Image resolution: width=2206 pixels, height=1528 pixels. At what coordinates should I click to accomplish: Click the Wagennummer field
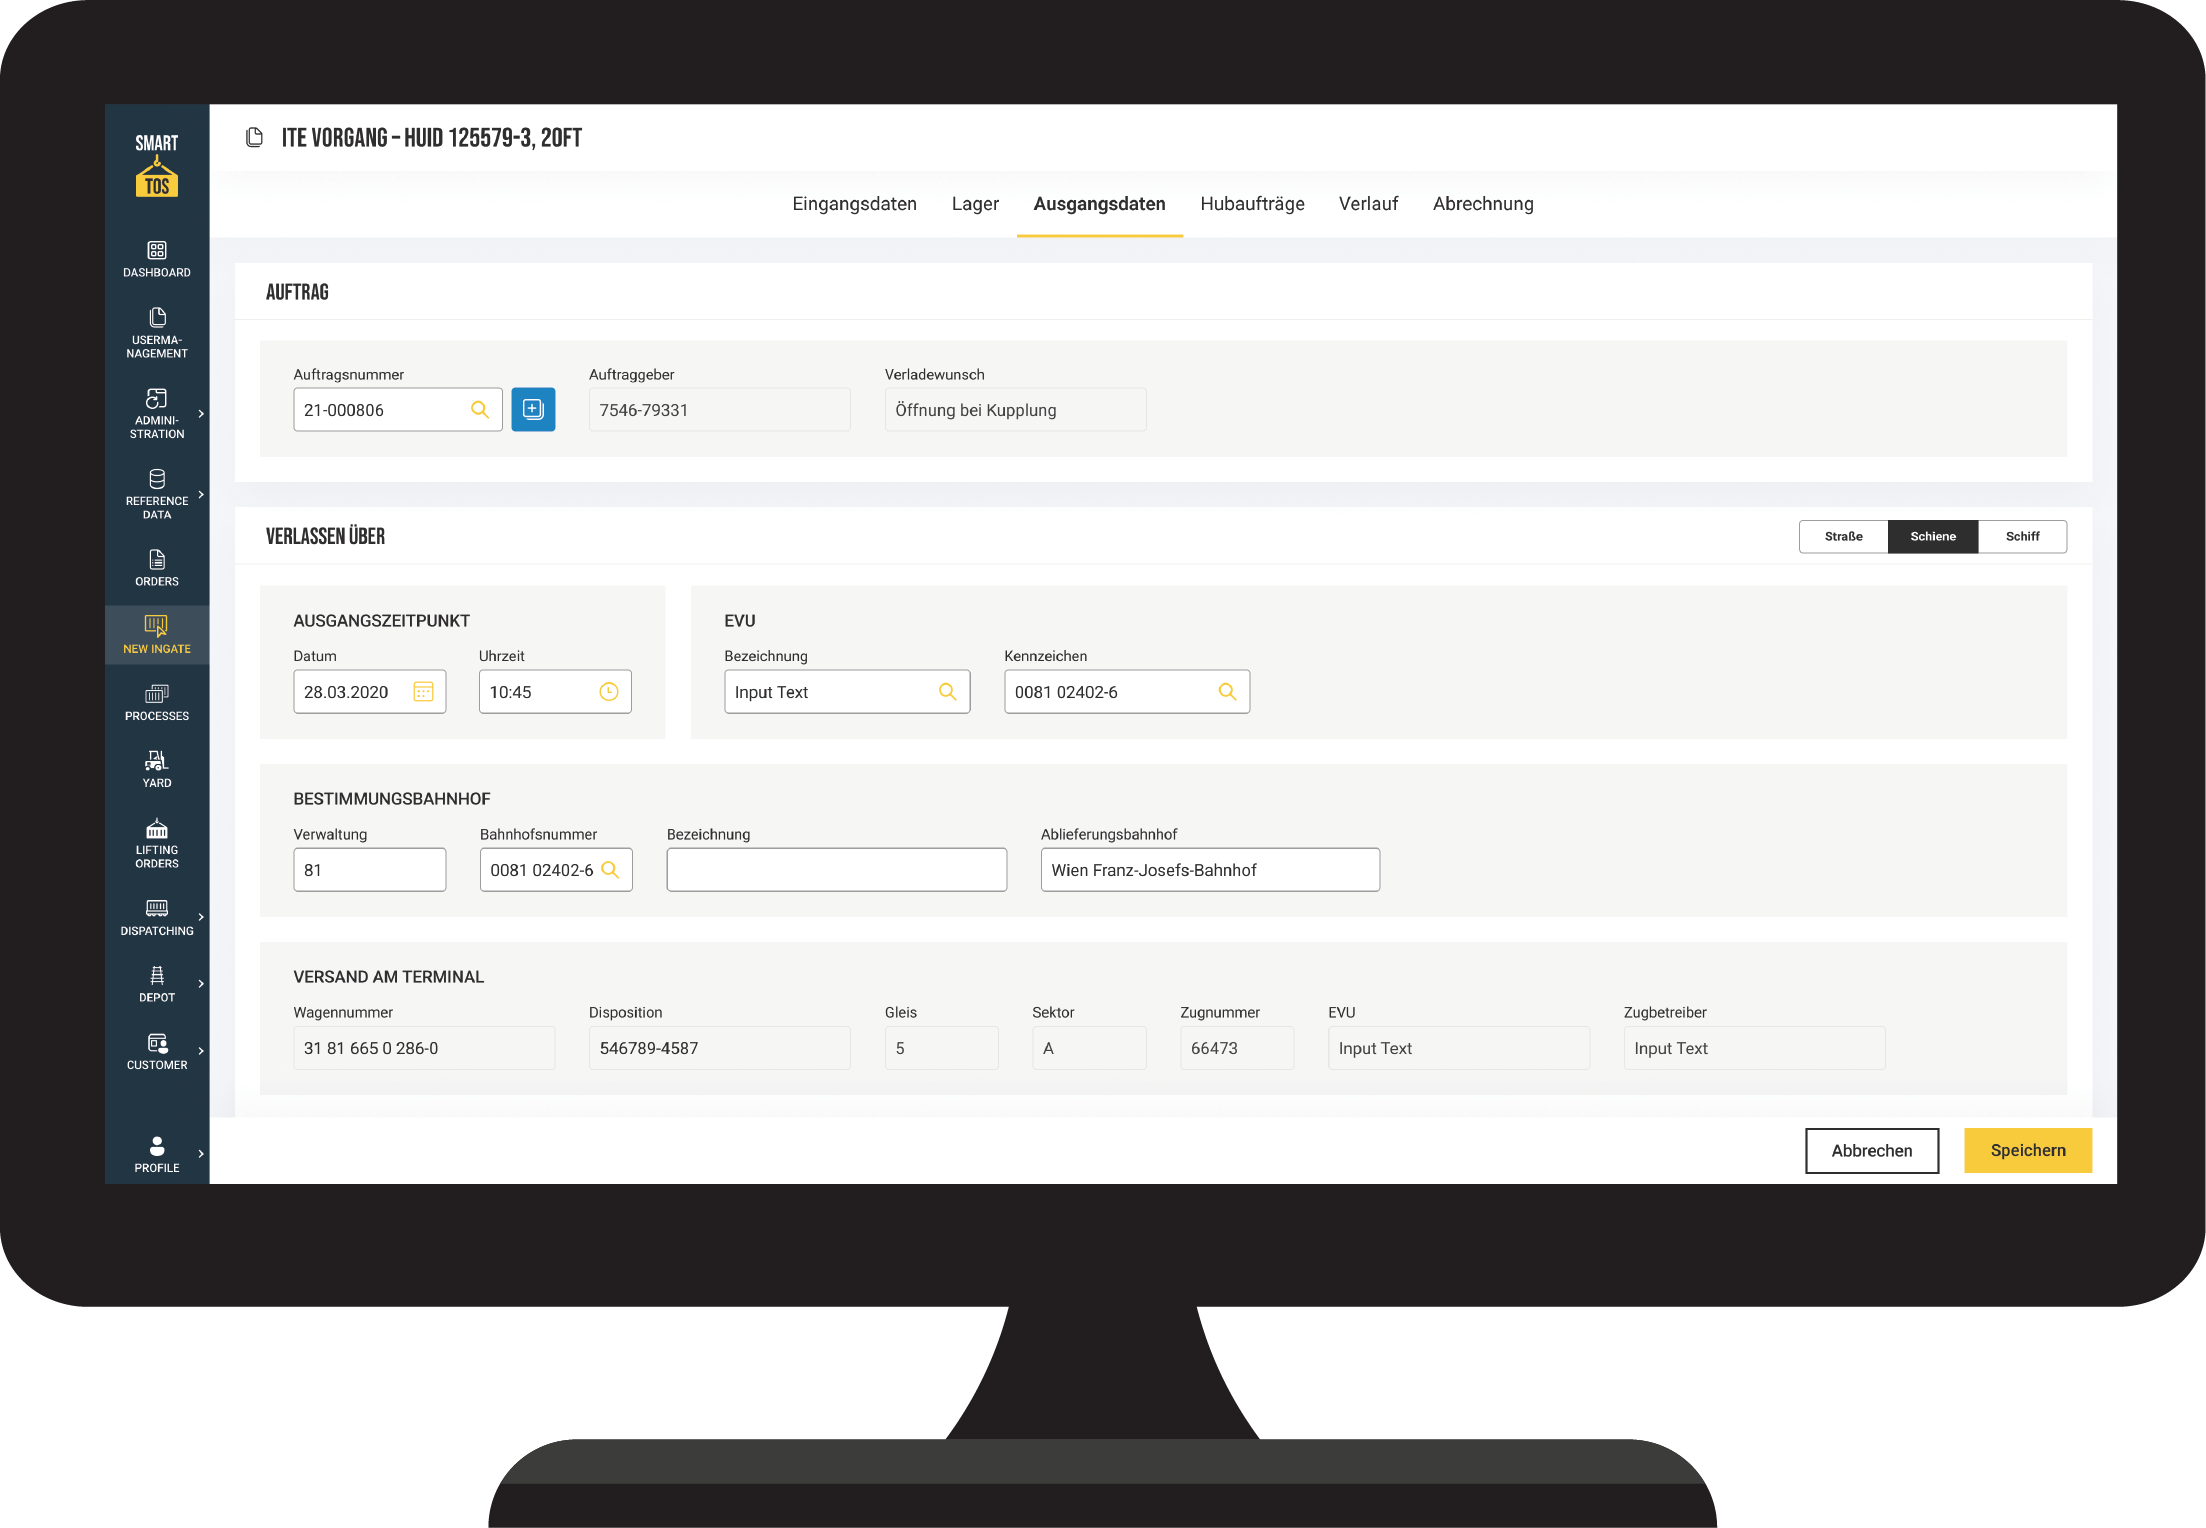pos(424,1048)
